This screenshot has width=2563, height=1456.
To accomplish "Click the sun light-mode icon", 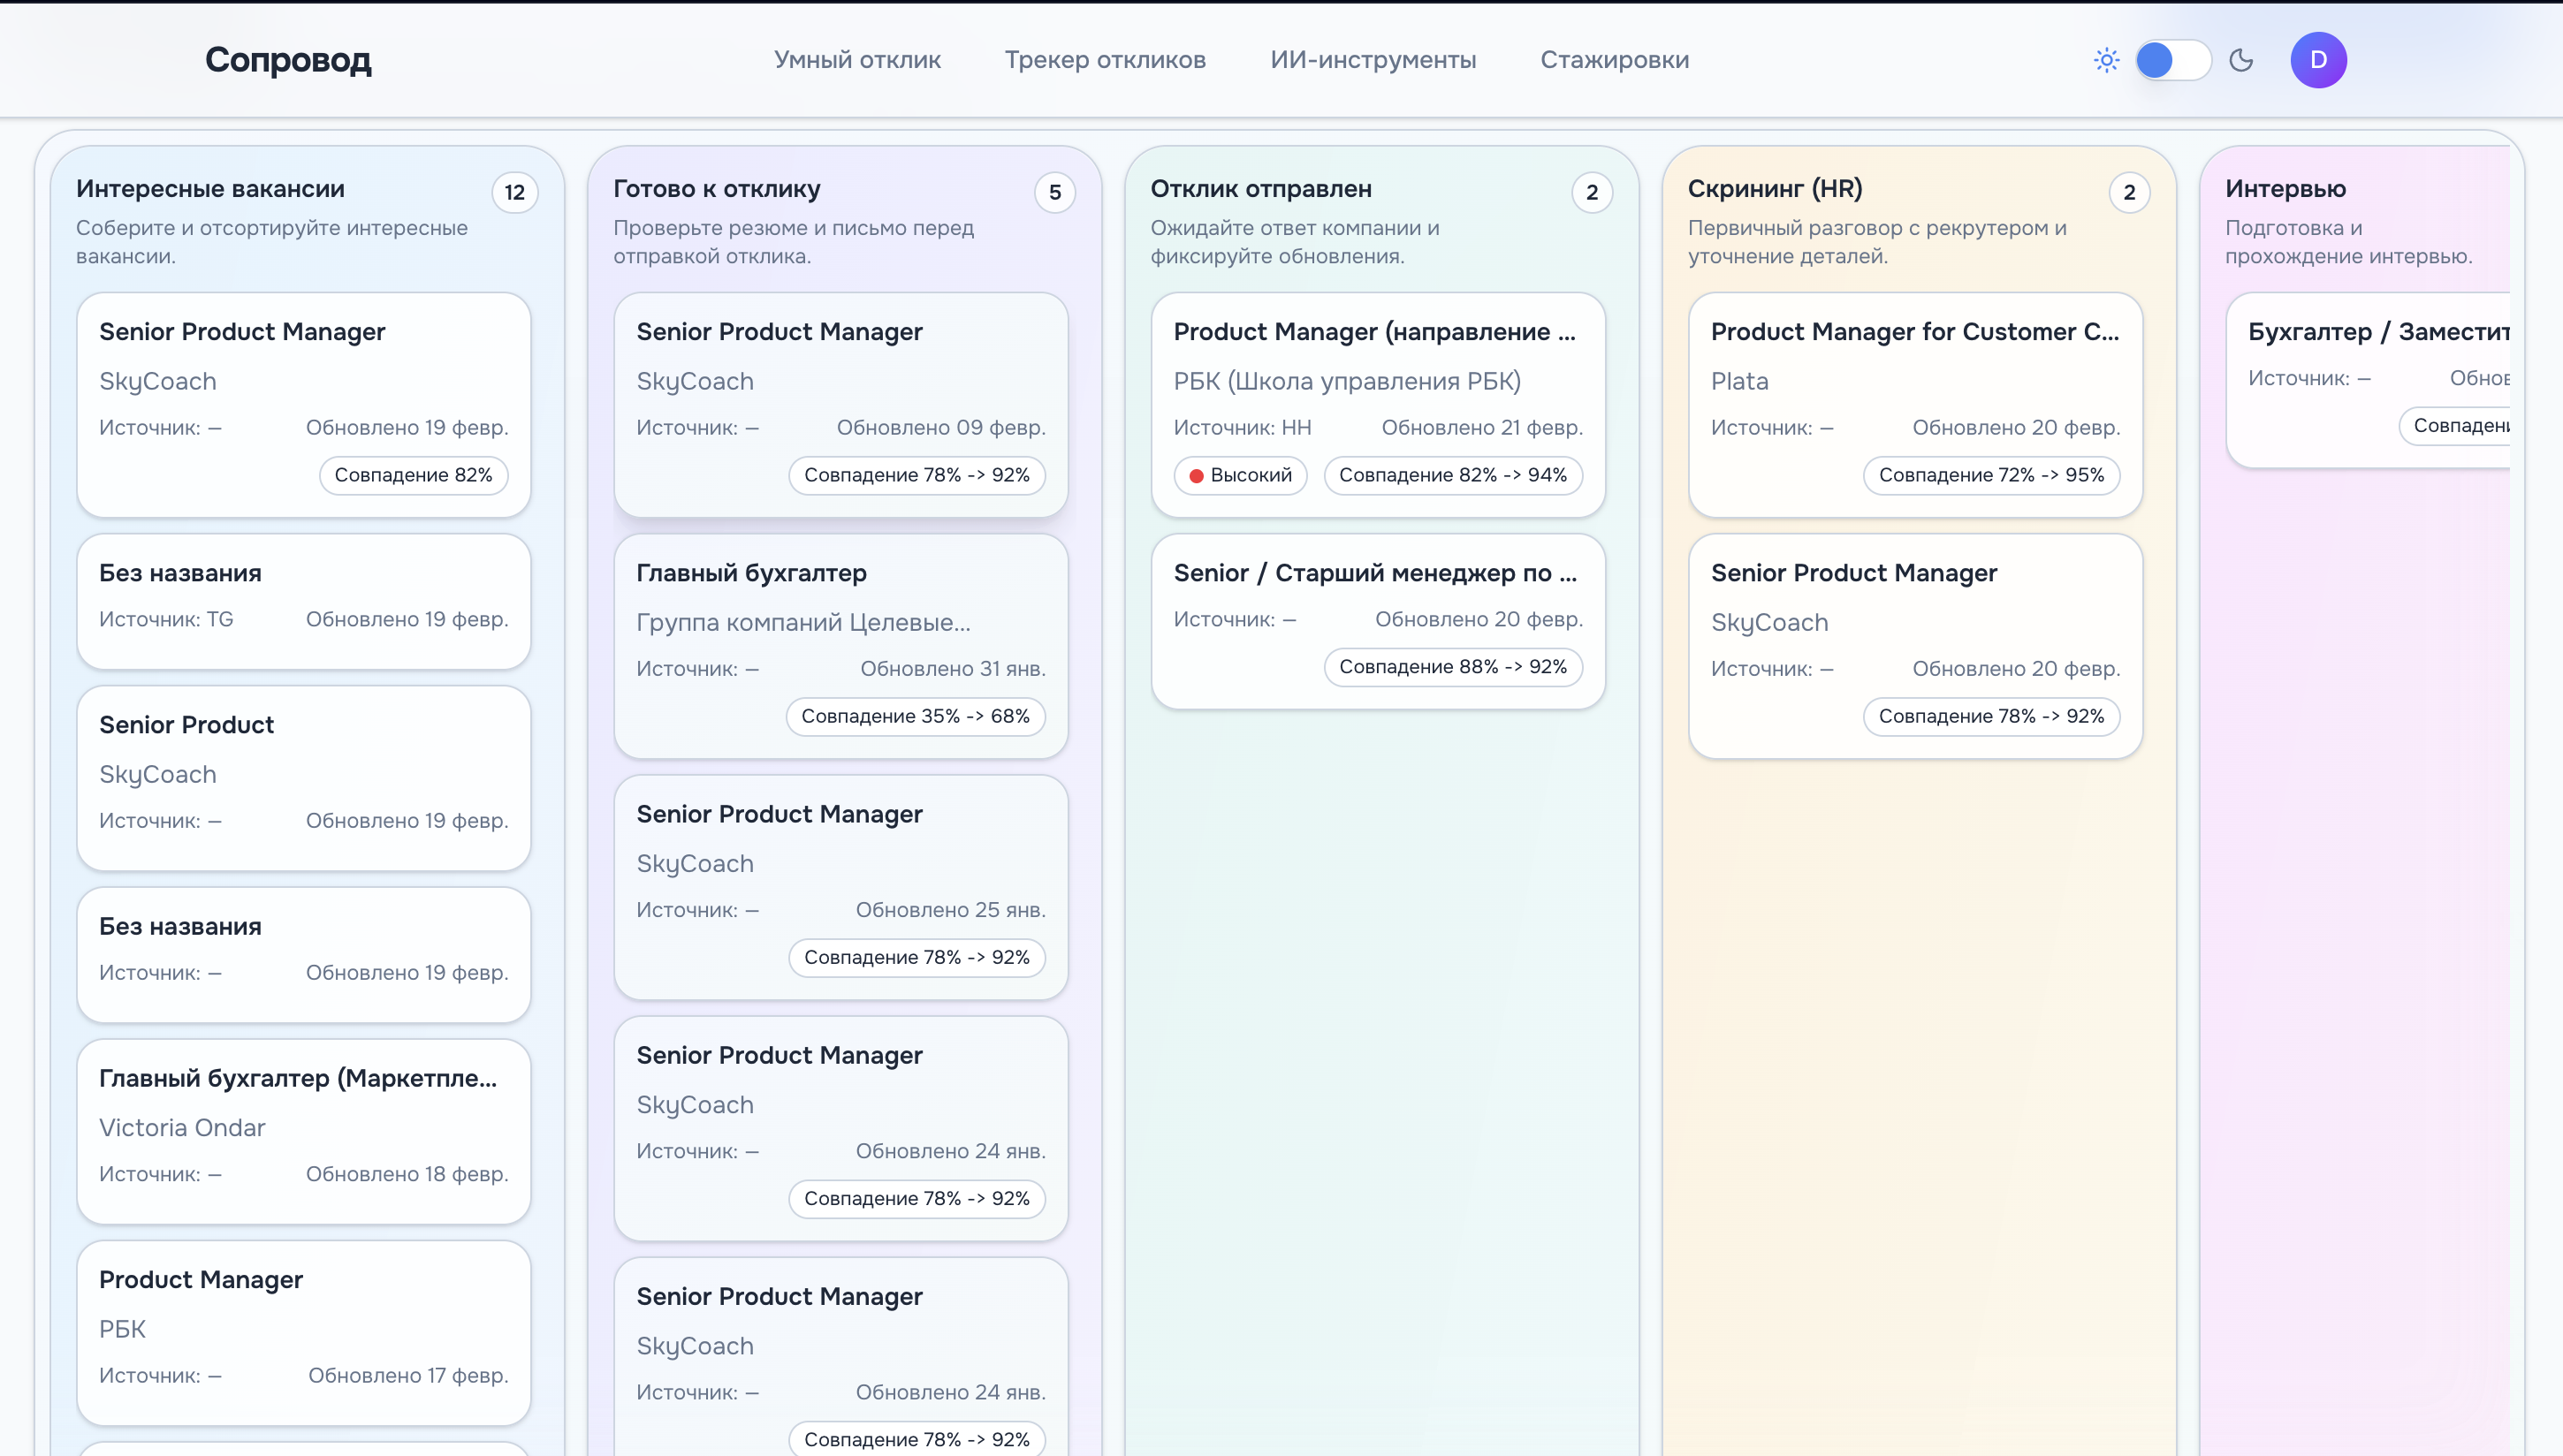I will (x=2106, y=60).
